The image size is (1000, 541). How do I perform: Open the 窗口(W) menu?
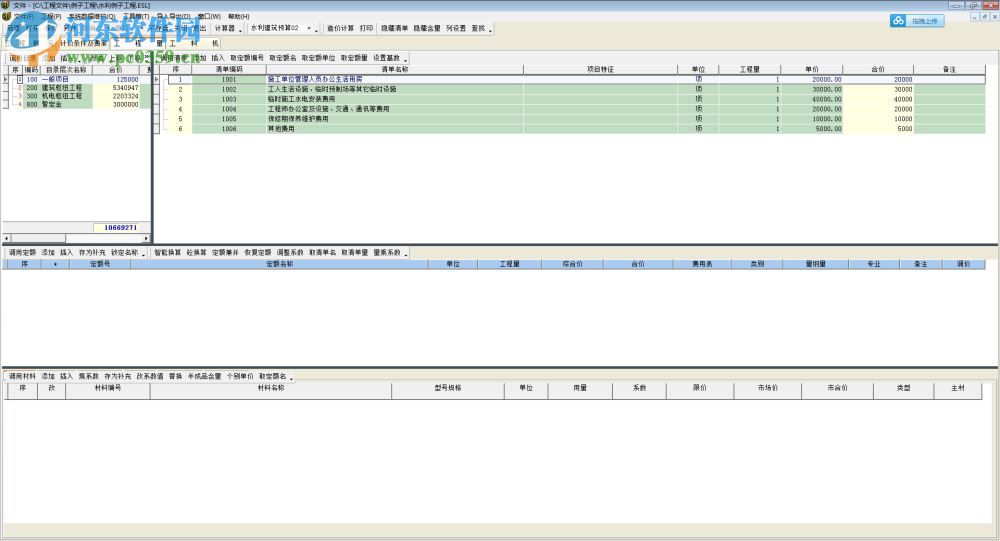click(209, 16)
